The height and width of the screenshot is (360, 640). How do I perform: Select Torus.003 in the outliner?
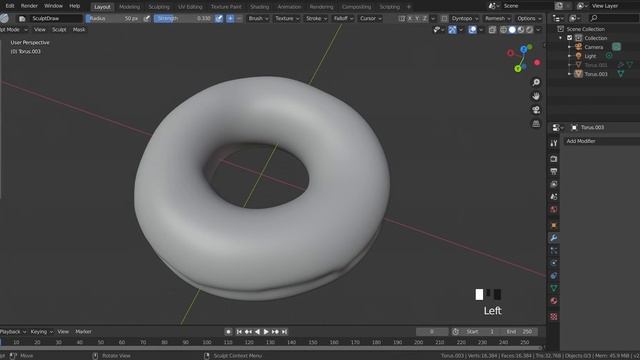(x=596, y=74)
